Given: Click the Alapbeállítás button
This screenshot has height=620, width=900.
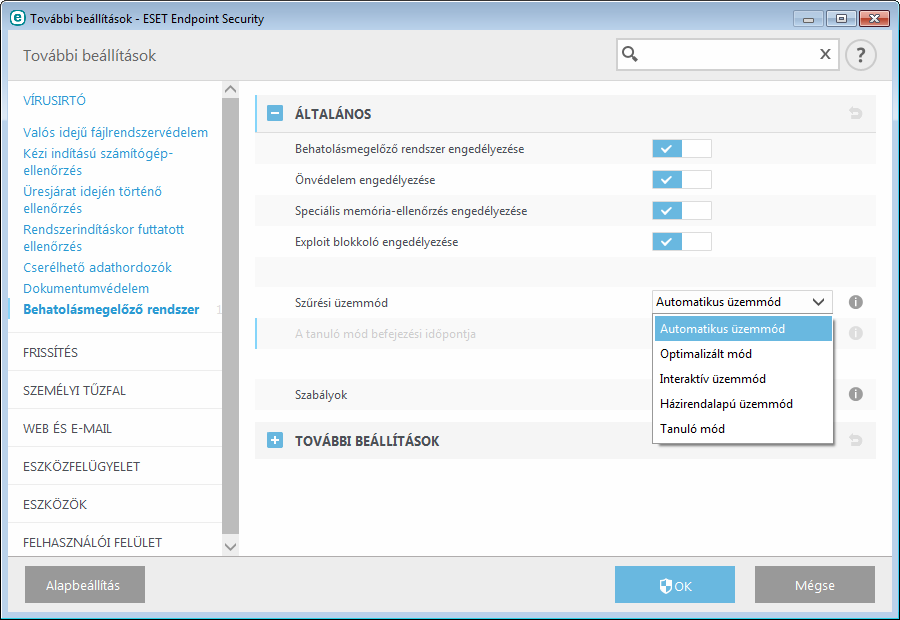Looking at the screenshot, I should tap(85, 585).
